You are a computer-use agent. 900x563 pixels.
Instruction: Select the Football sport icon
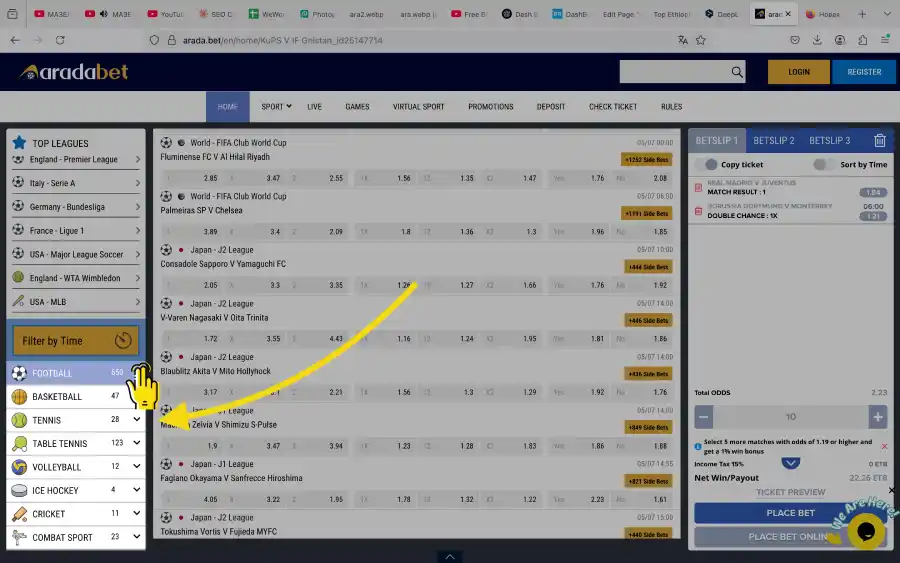click(19, 373)
